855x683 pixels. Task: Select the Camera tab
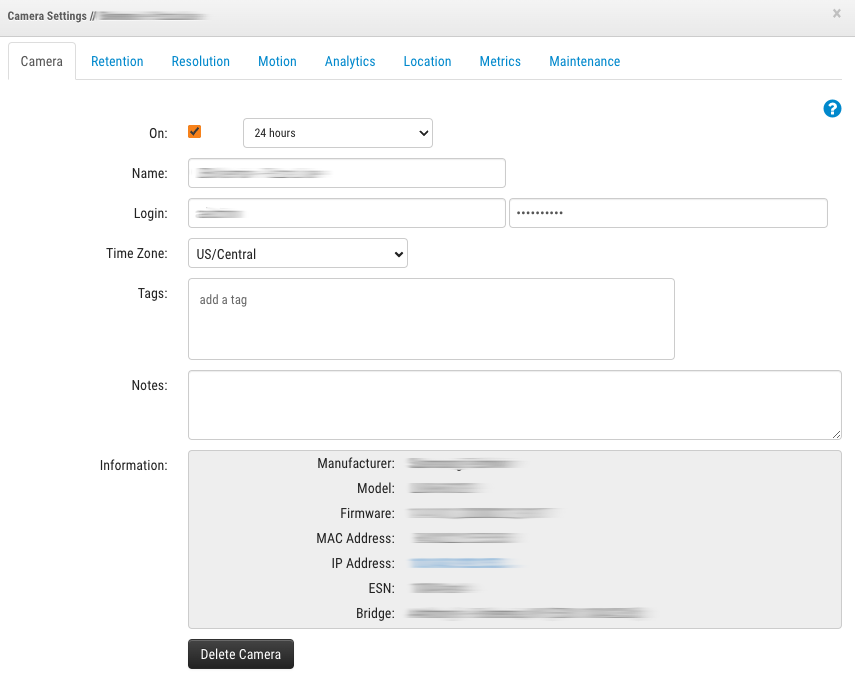[42, 61]
